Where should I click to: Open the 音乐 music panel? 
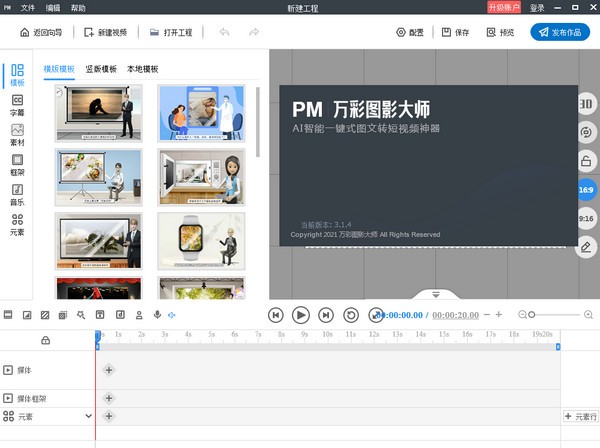(x=17, y=195)
